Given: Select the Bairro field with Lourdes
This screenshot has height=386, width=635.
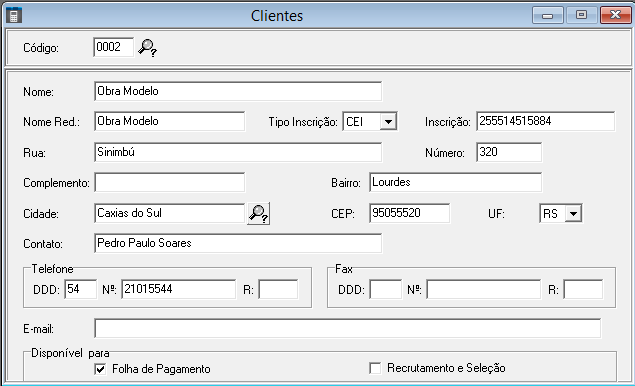Looking at the screenshot, I should (455, 182).
